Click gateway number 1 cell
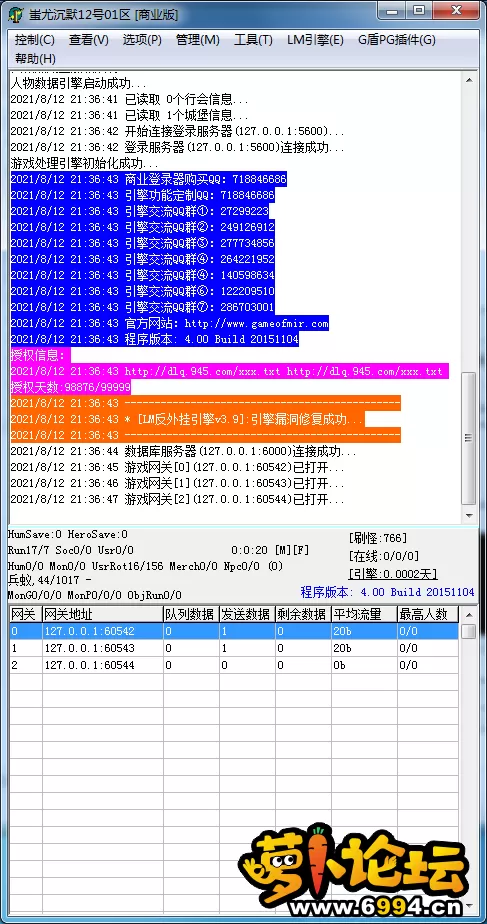 pyautogui.click(x=25, y=648)
